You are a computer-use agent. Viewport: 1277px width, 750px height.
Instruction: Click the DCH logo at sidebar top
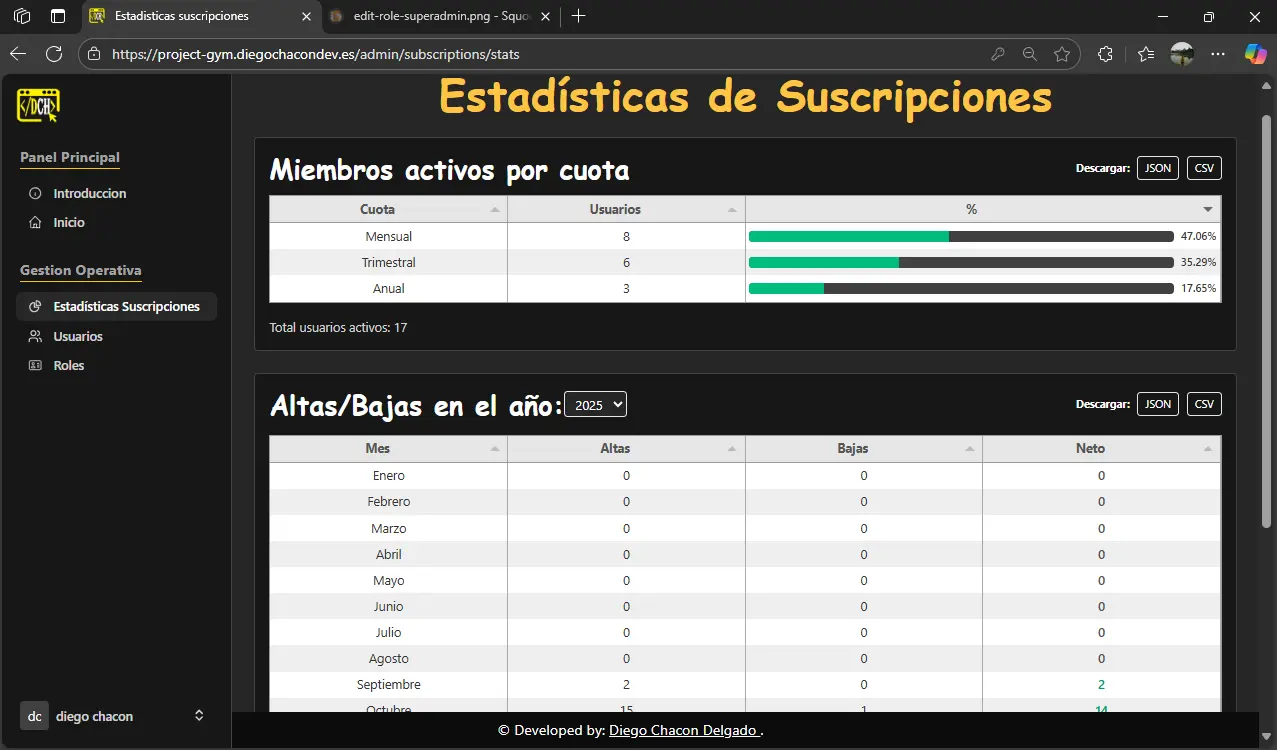38,104
